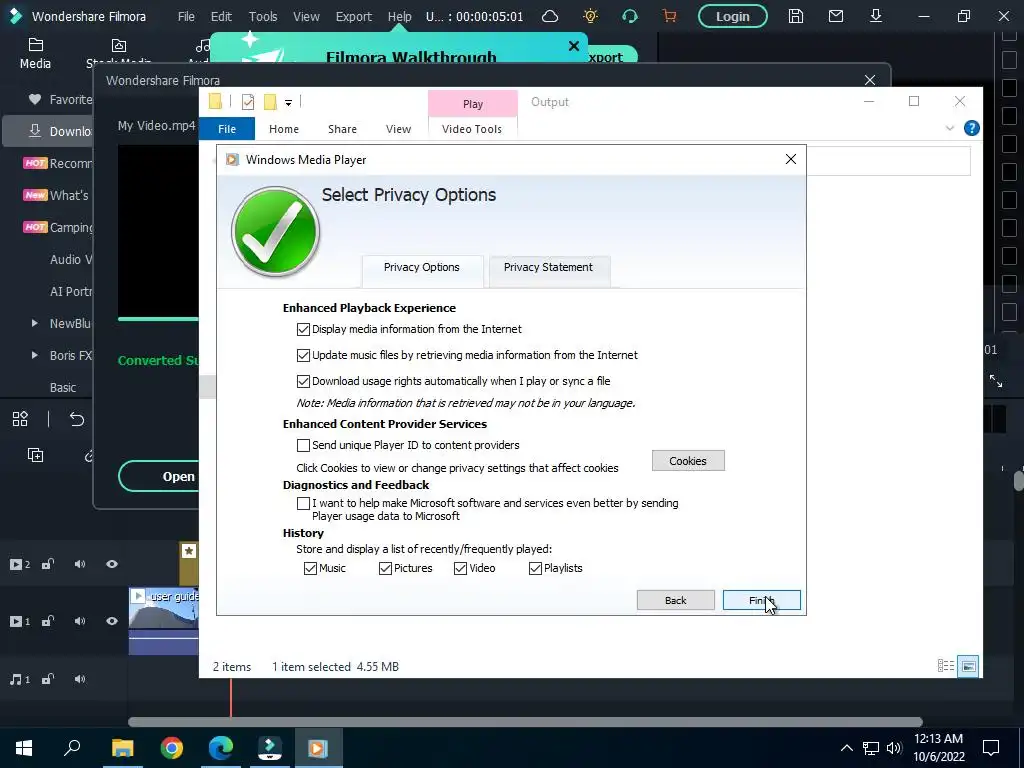Image resolution: width=1024 pixels, height=768 pixels.
Task: Open Filmora File menu
Action: click(x=186, y=16)
